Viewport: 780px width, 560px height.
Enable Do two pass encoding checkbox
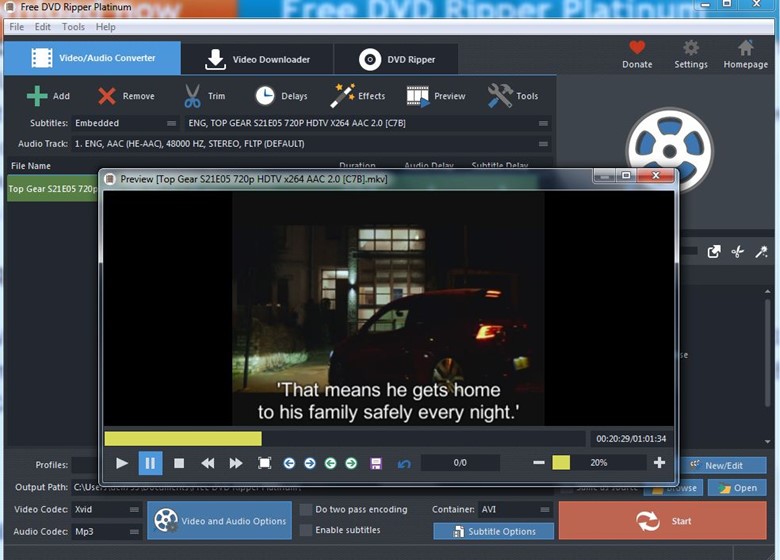coord(306,509)
